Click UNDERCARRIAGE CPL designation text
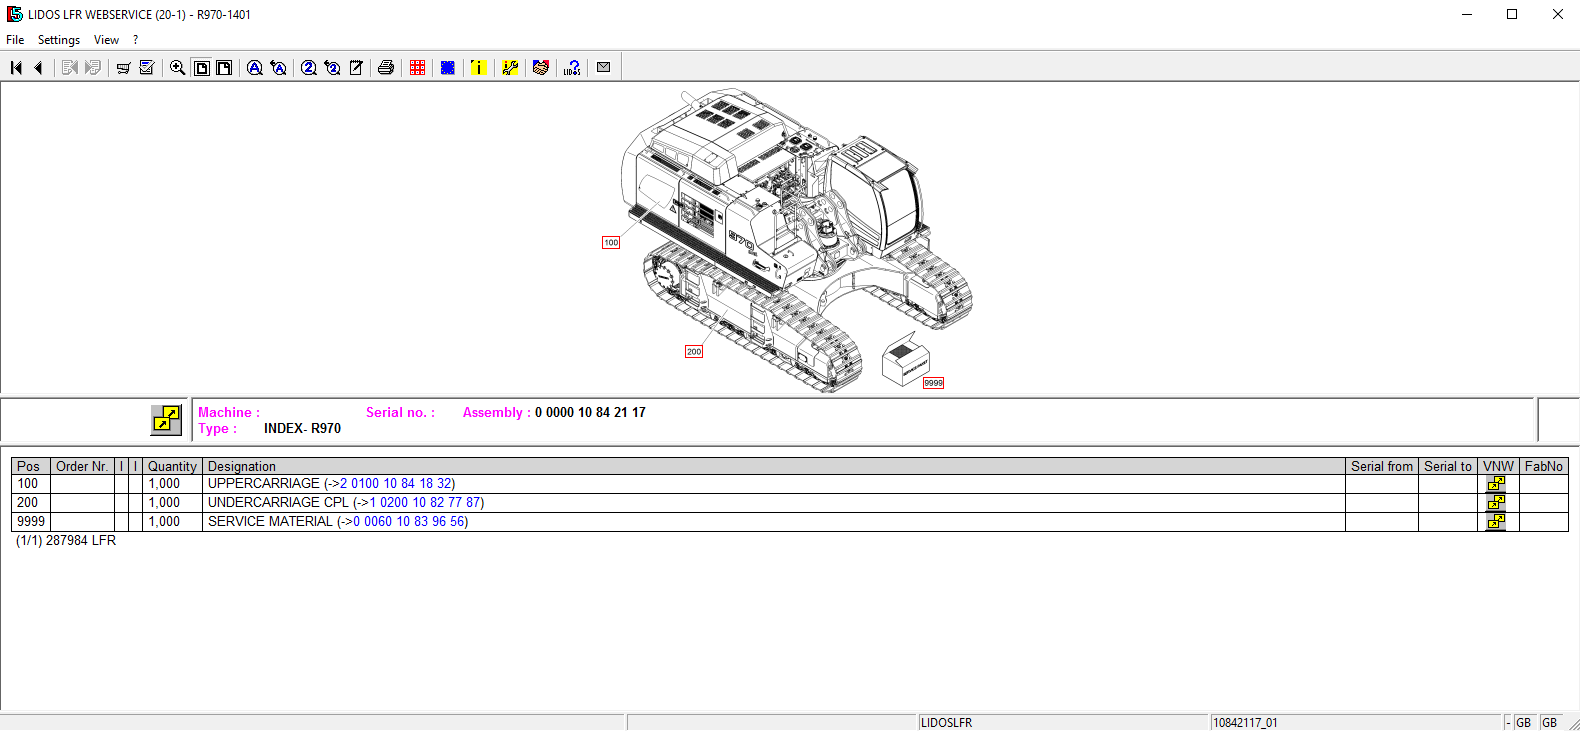The image size is (1580, 731). coord(279,503)
